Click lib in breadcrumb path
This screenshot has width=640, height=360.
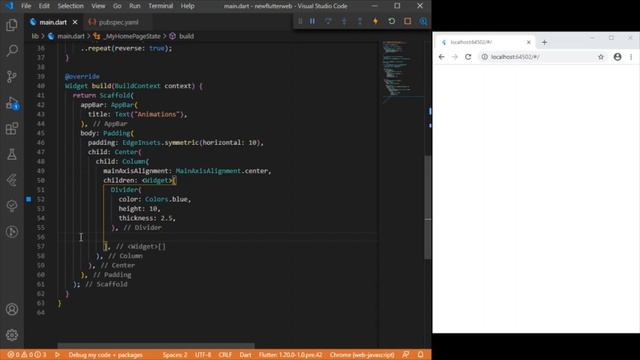(35, 36)
